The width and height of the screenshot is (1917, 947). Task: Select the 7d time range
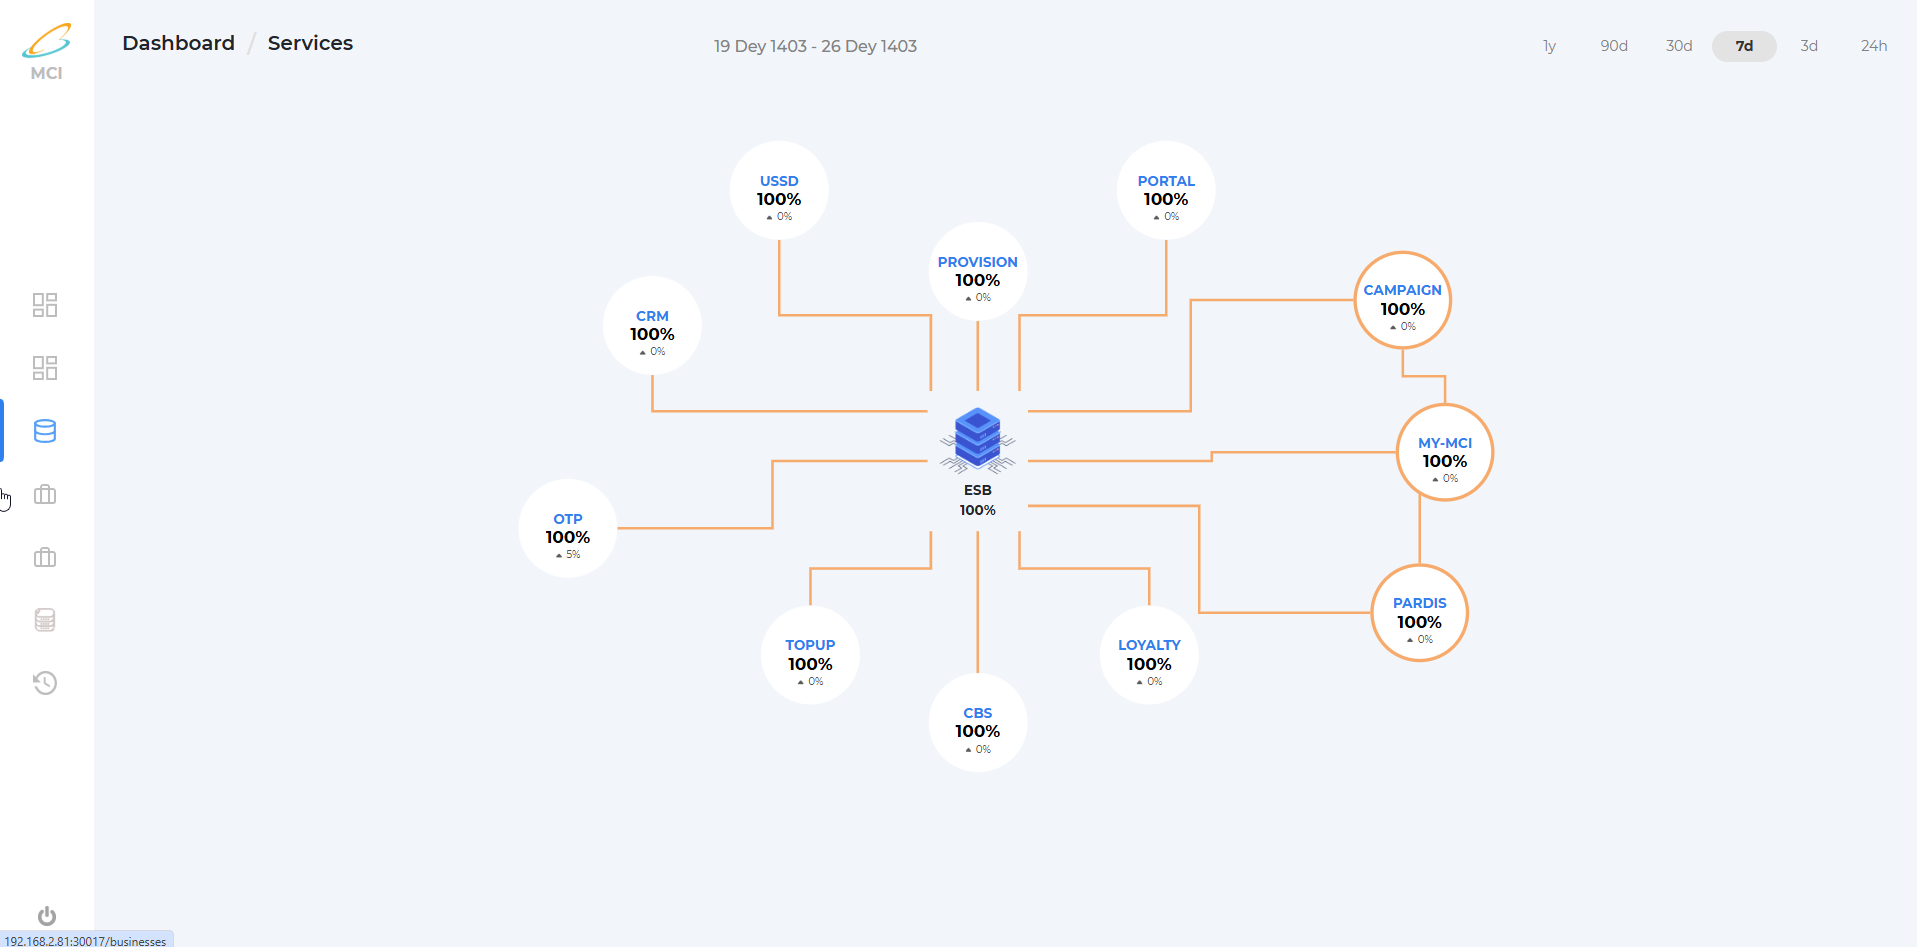(x=1743, y=46)
